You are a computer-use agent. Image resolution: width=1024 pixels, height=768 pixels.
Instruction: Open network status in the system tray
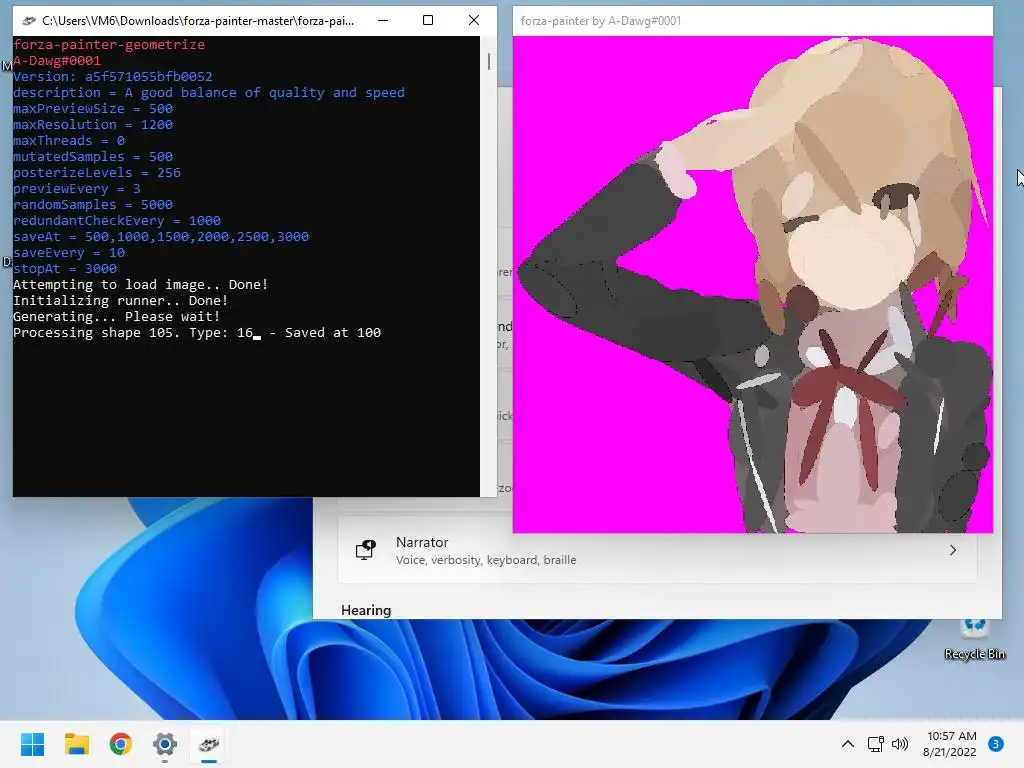(x=876, y=744)
